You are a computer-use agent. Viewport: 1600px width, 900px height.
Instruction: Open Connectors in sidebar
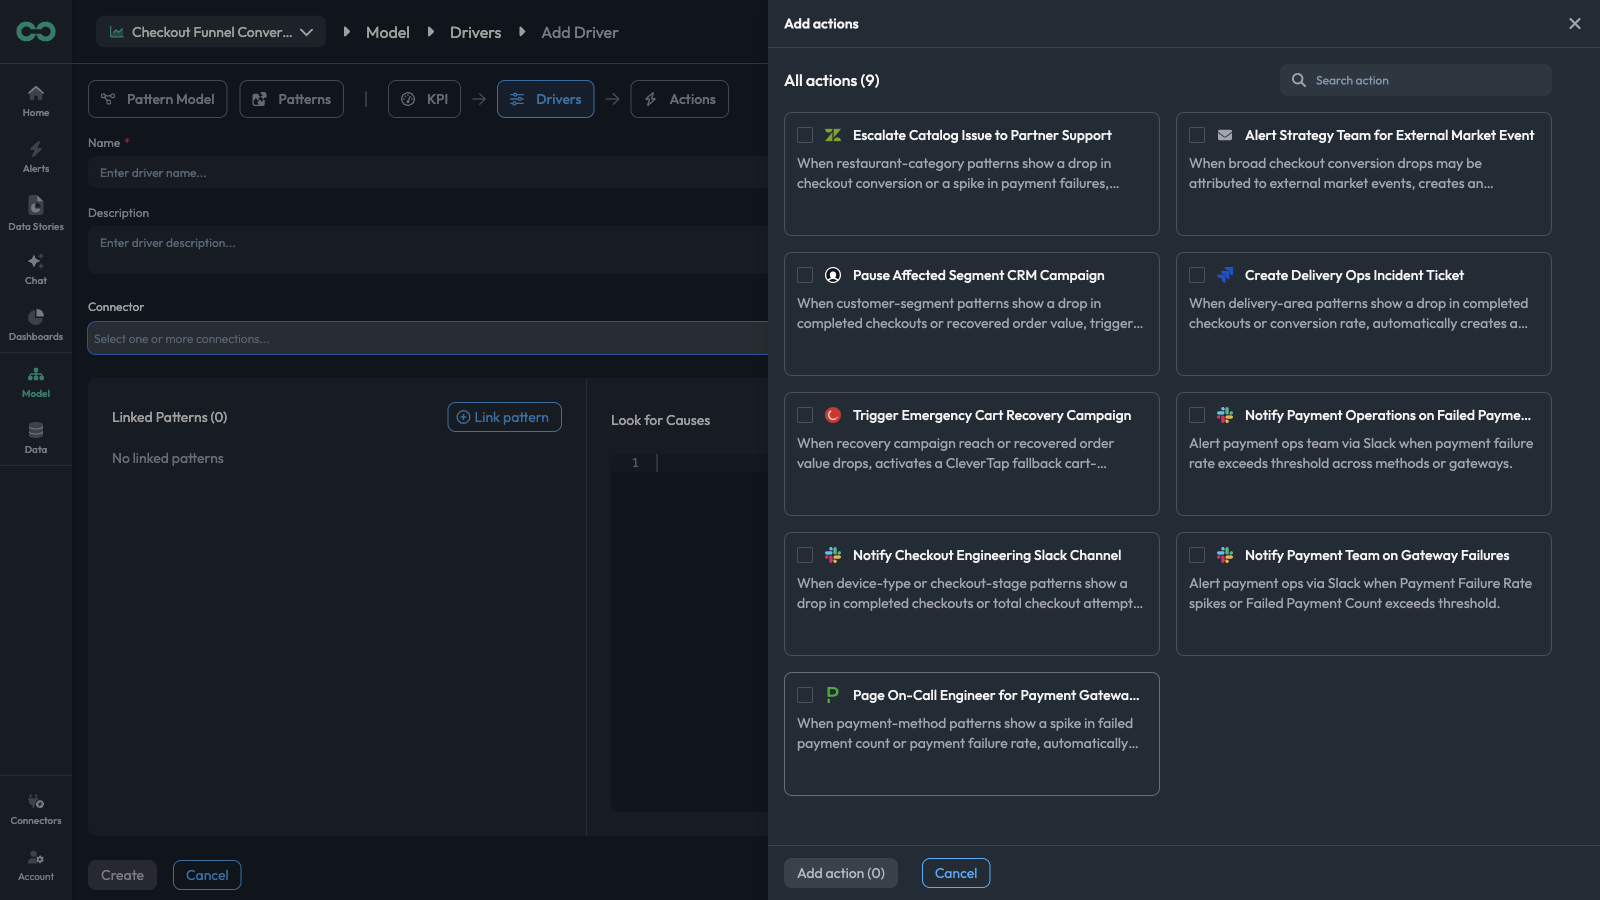pos(36,809)
